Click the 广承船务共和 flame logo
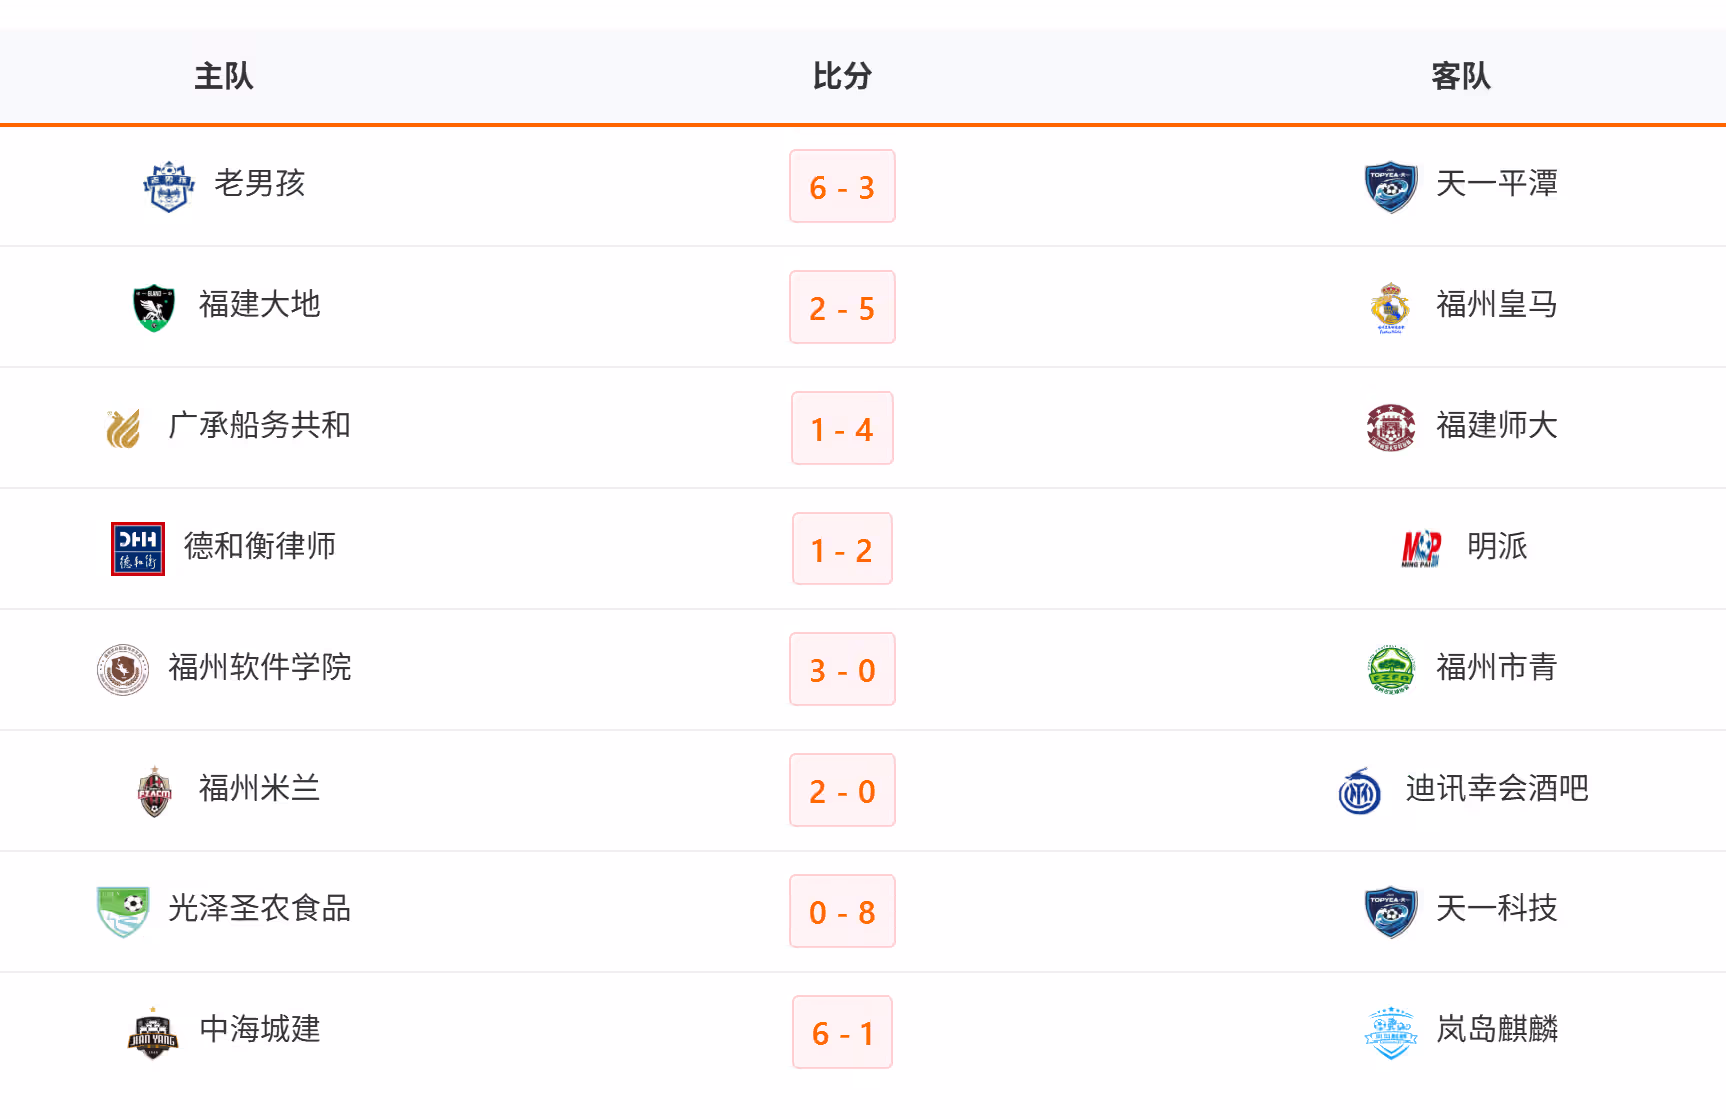The width and height of the screenshot is (1726, 1119). point(123,428)
